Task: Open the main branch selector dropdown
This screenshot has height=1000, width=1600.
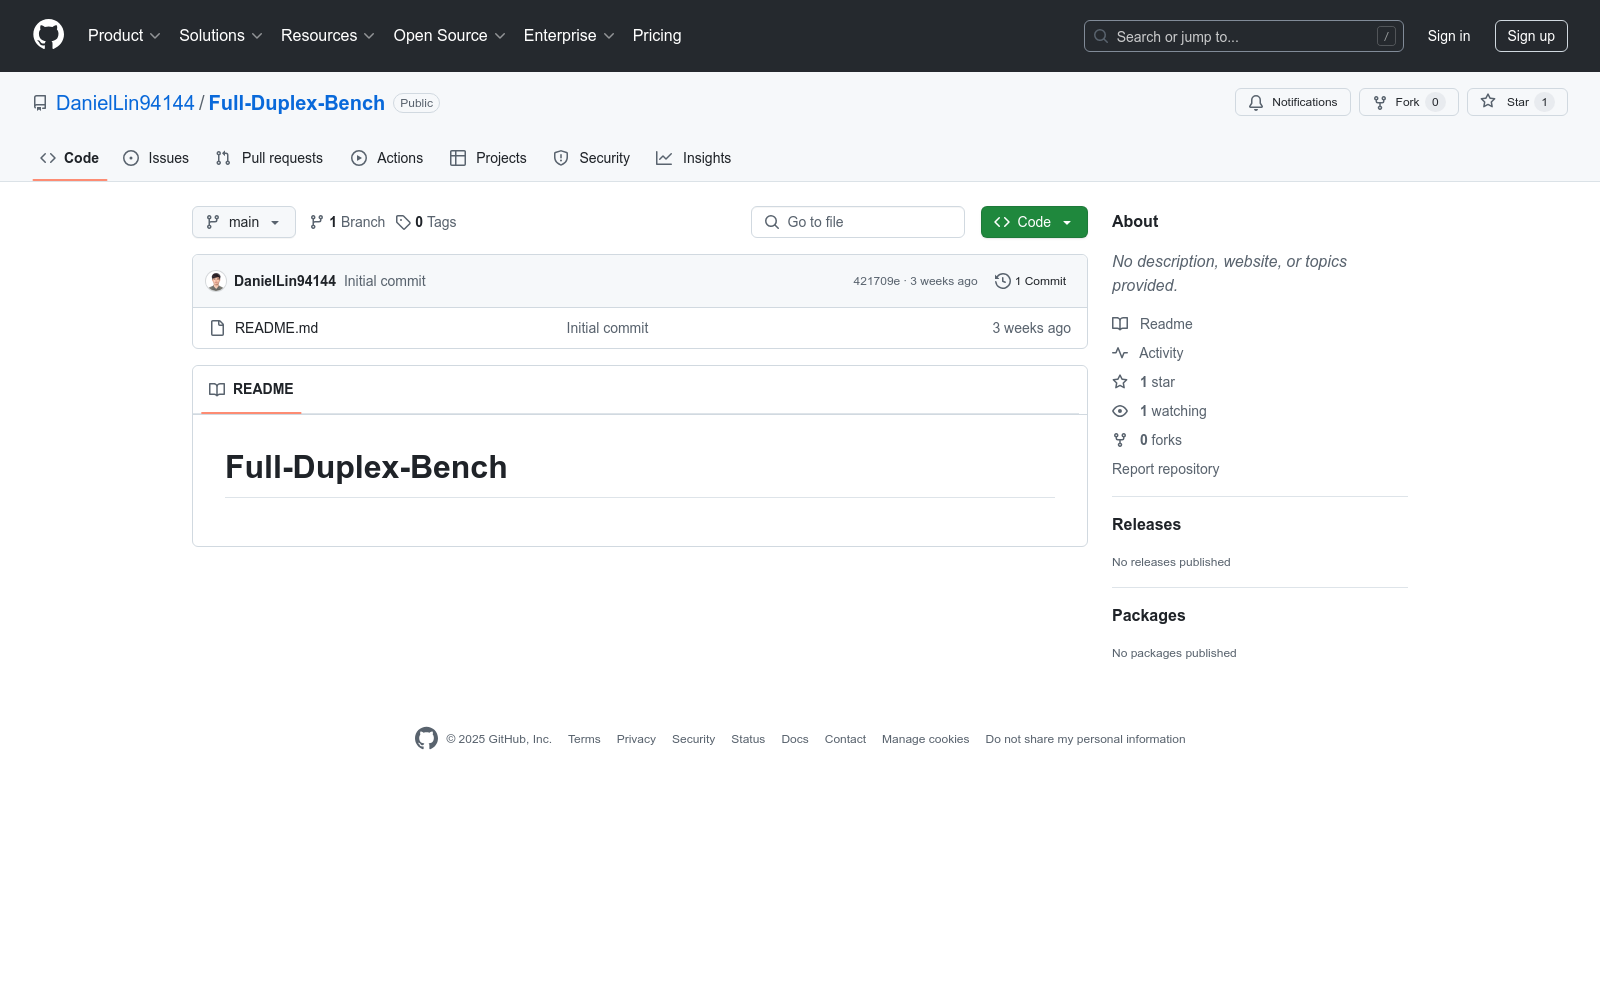Action: (244, 222)
